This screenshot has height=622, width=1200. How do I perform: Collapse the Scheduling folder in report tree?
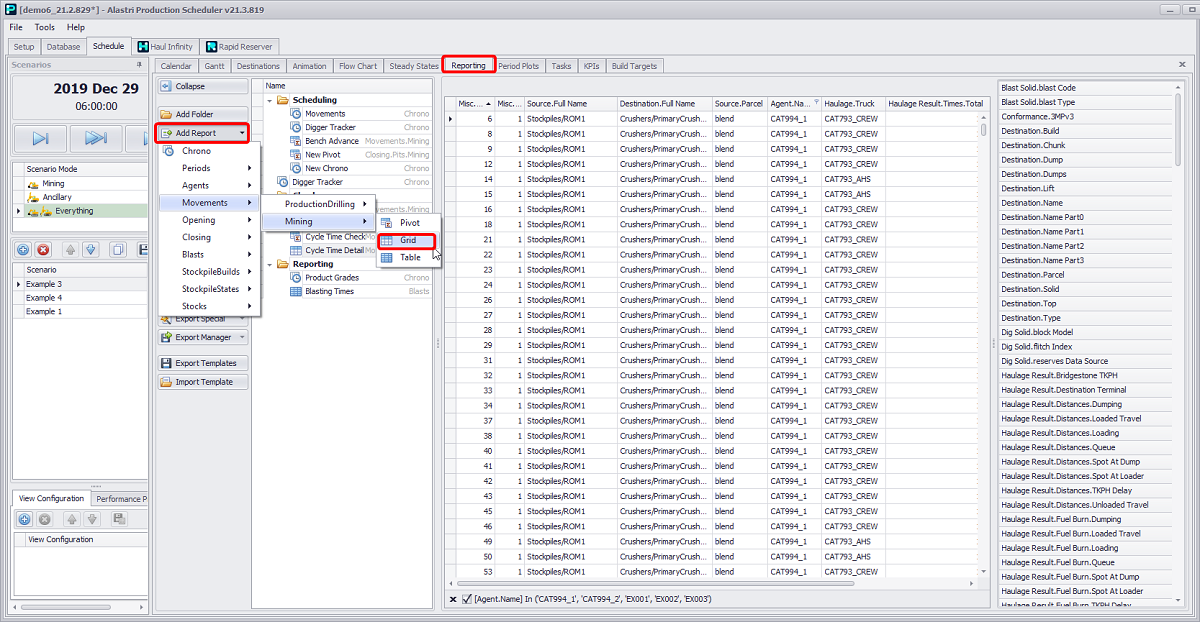click(270, 100)
